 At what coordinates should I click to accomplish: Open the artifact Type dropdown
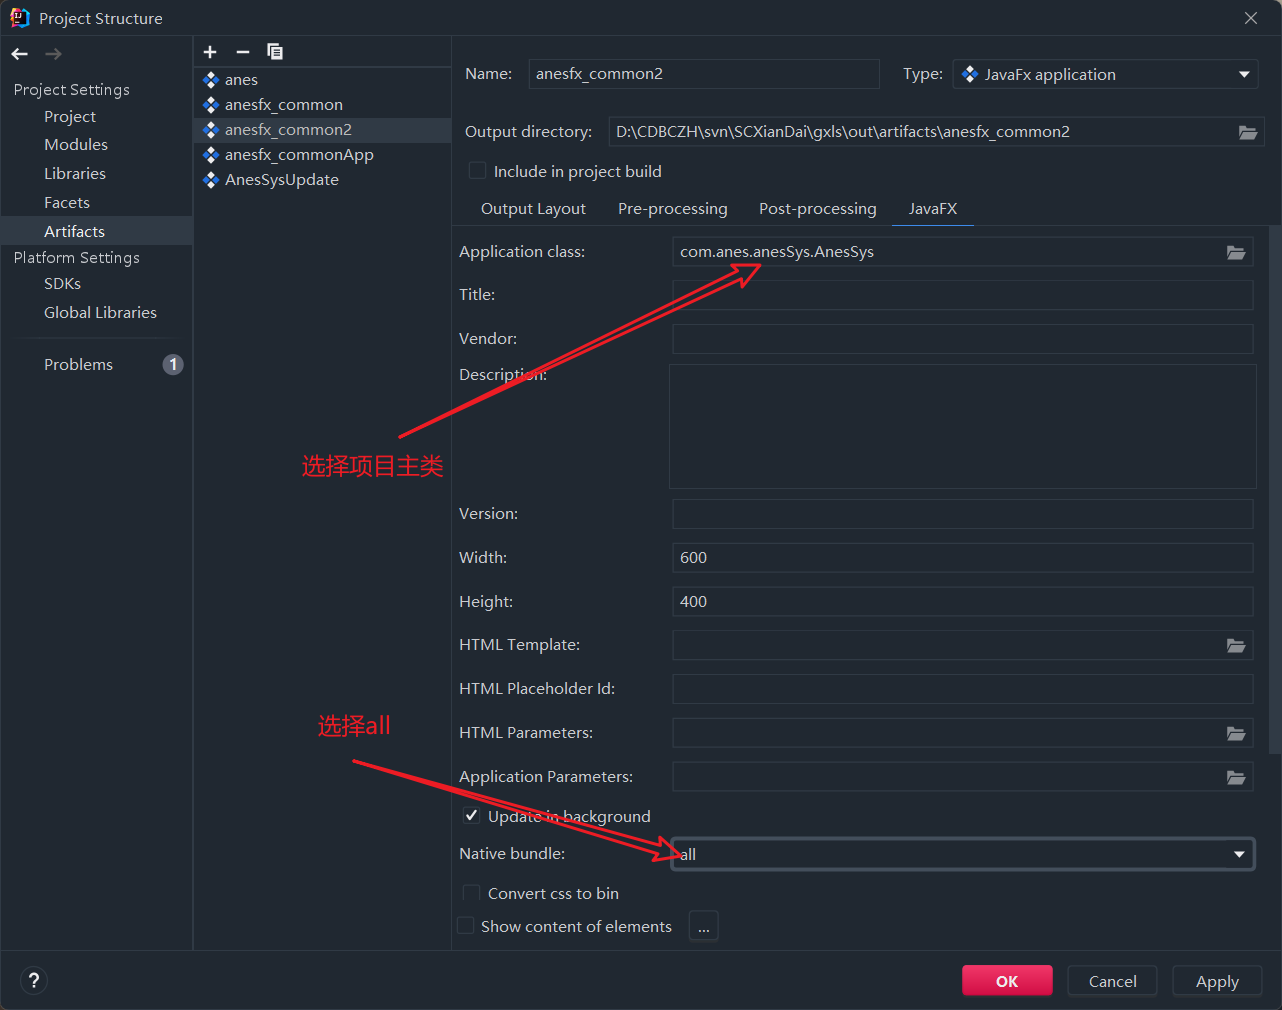[1107, 74]
